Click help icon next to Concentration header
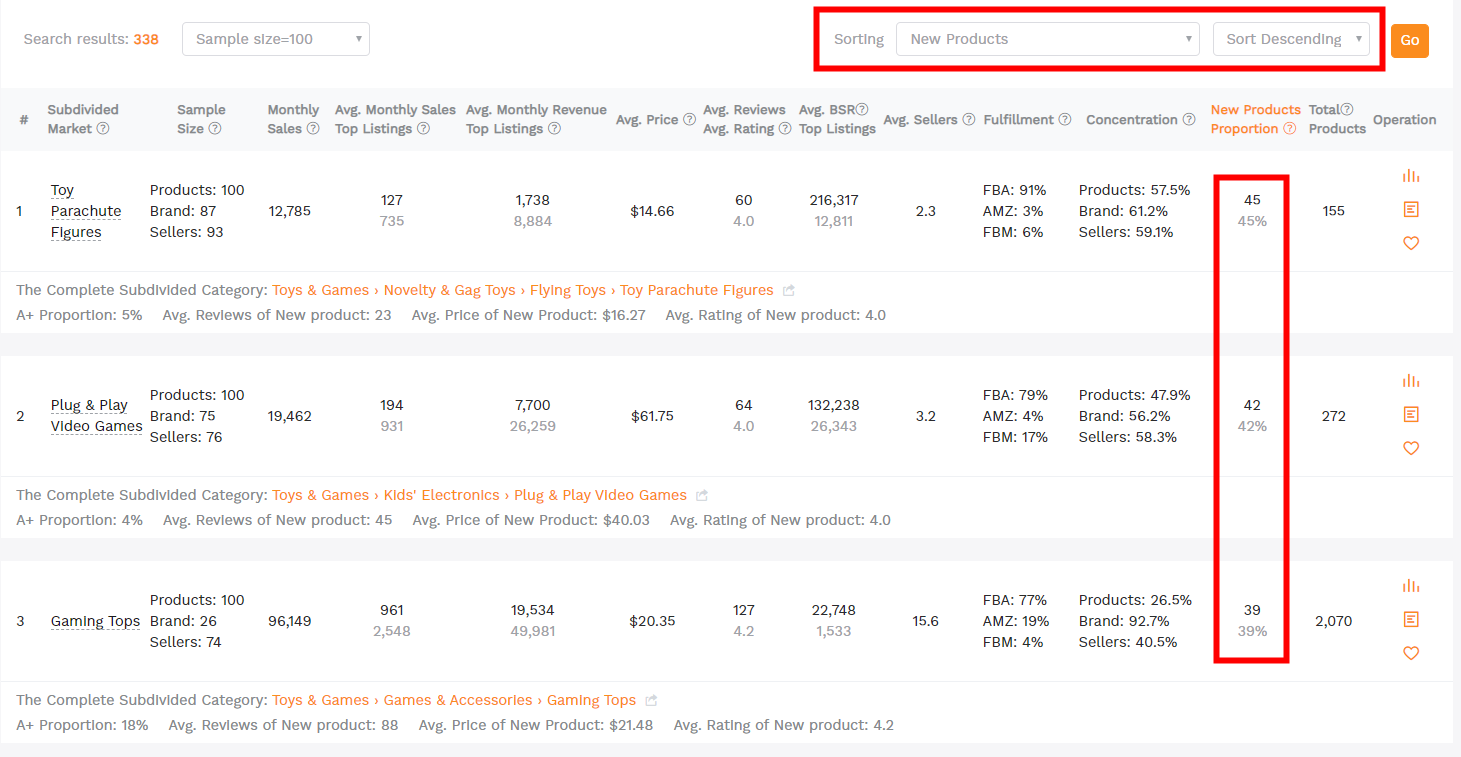The height and width of the screenshot is (757, 1461). 1188,120
